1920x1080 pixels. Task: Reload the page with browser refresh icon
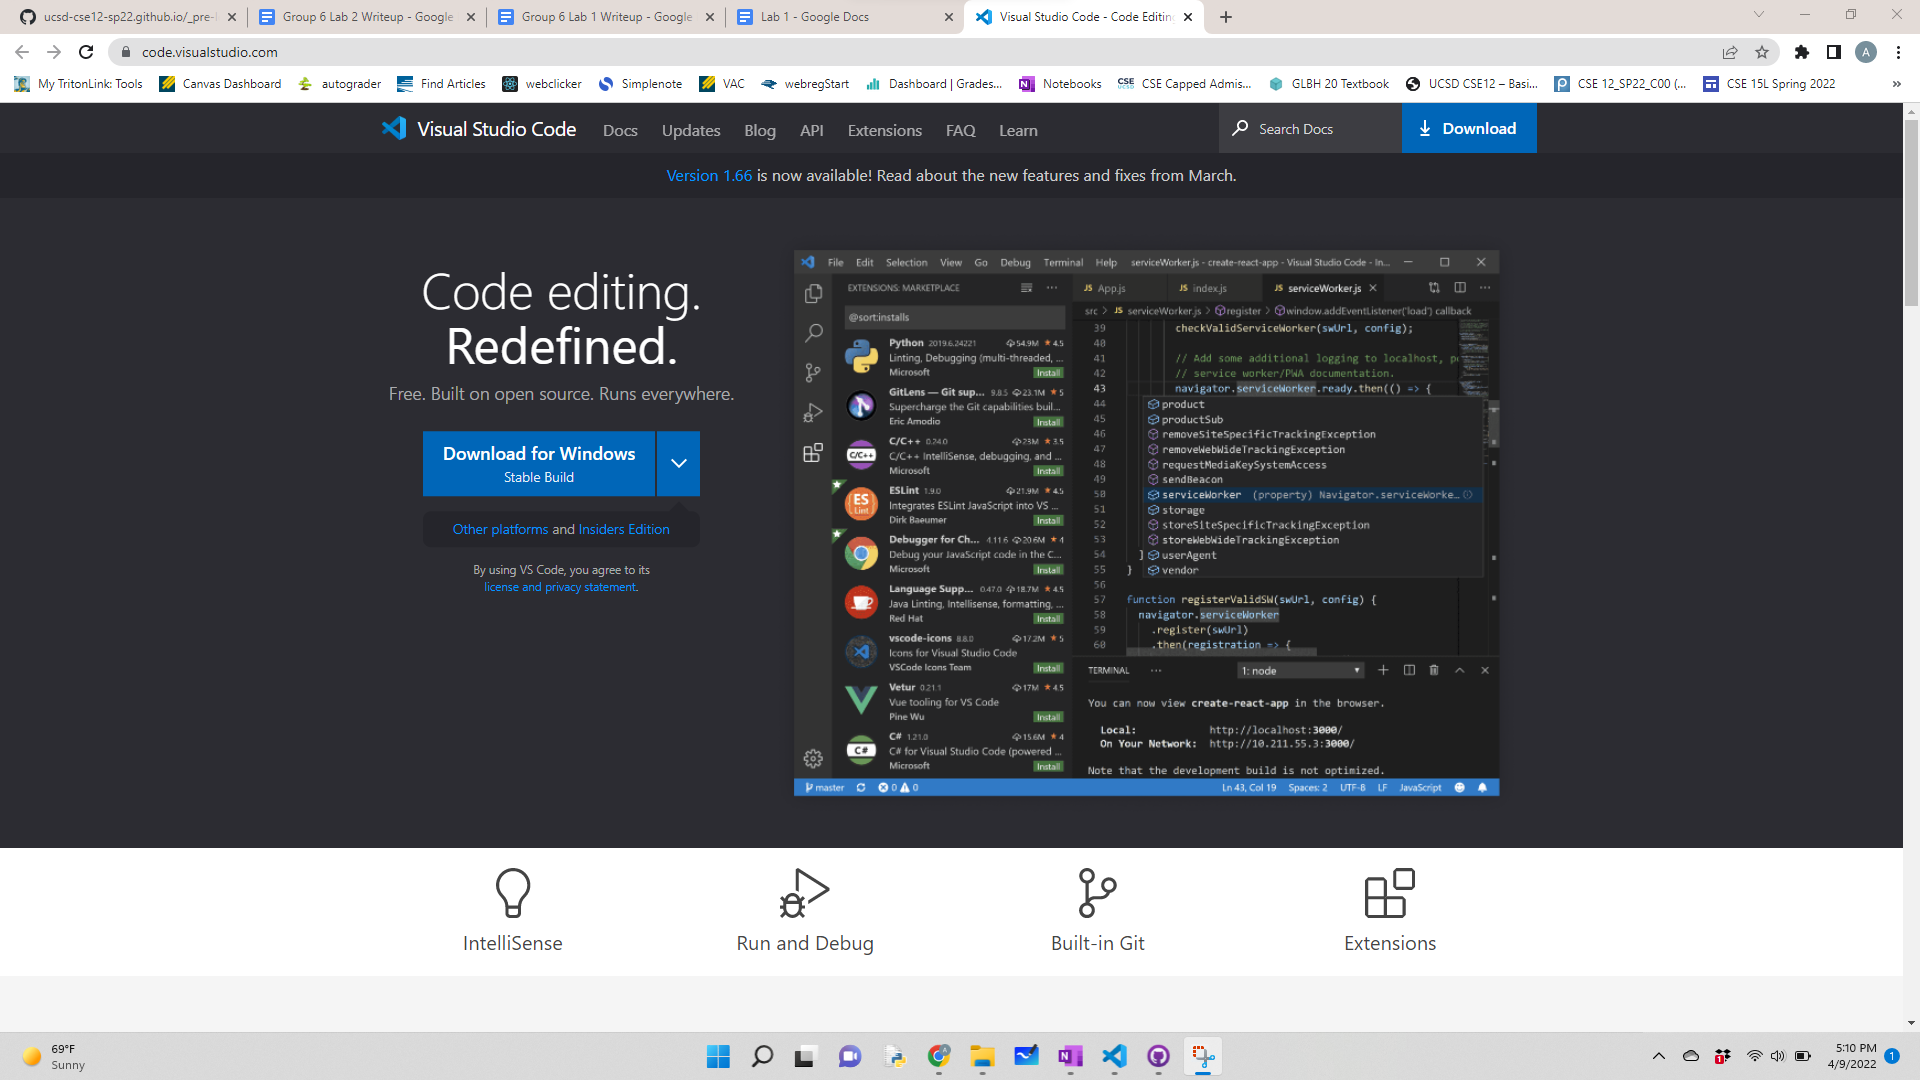(x=86, y=52)
